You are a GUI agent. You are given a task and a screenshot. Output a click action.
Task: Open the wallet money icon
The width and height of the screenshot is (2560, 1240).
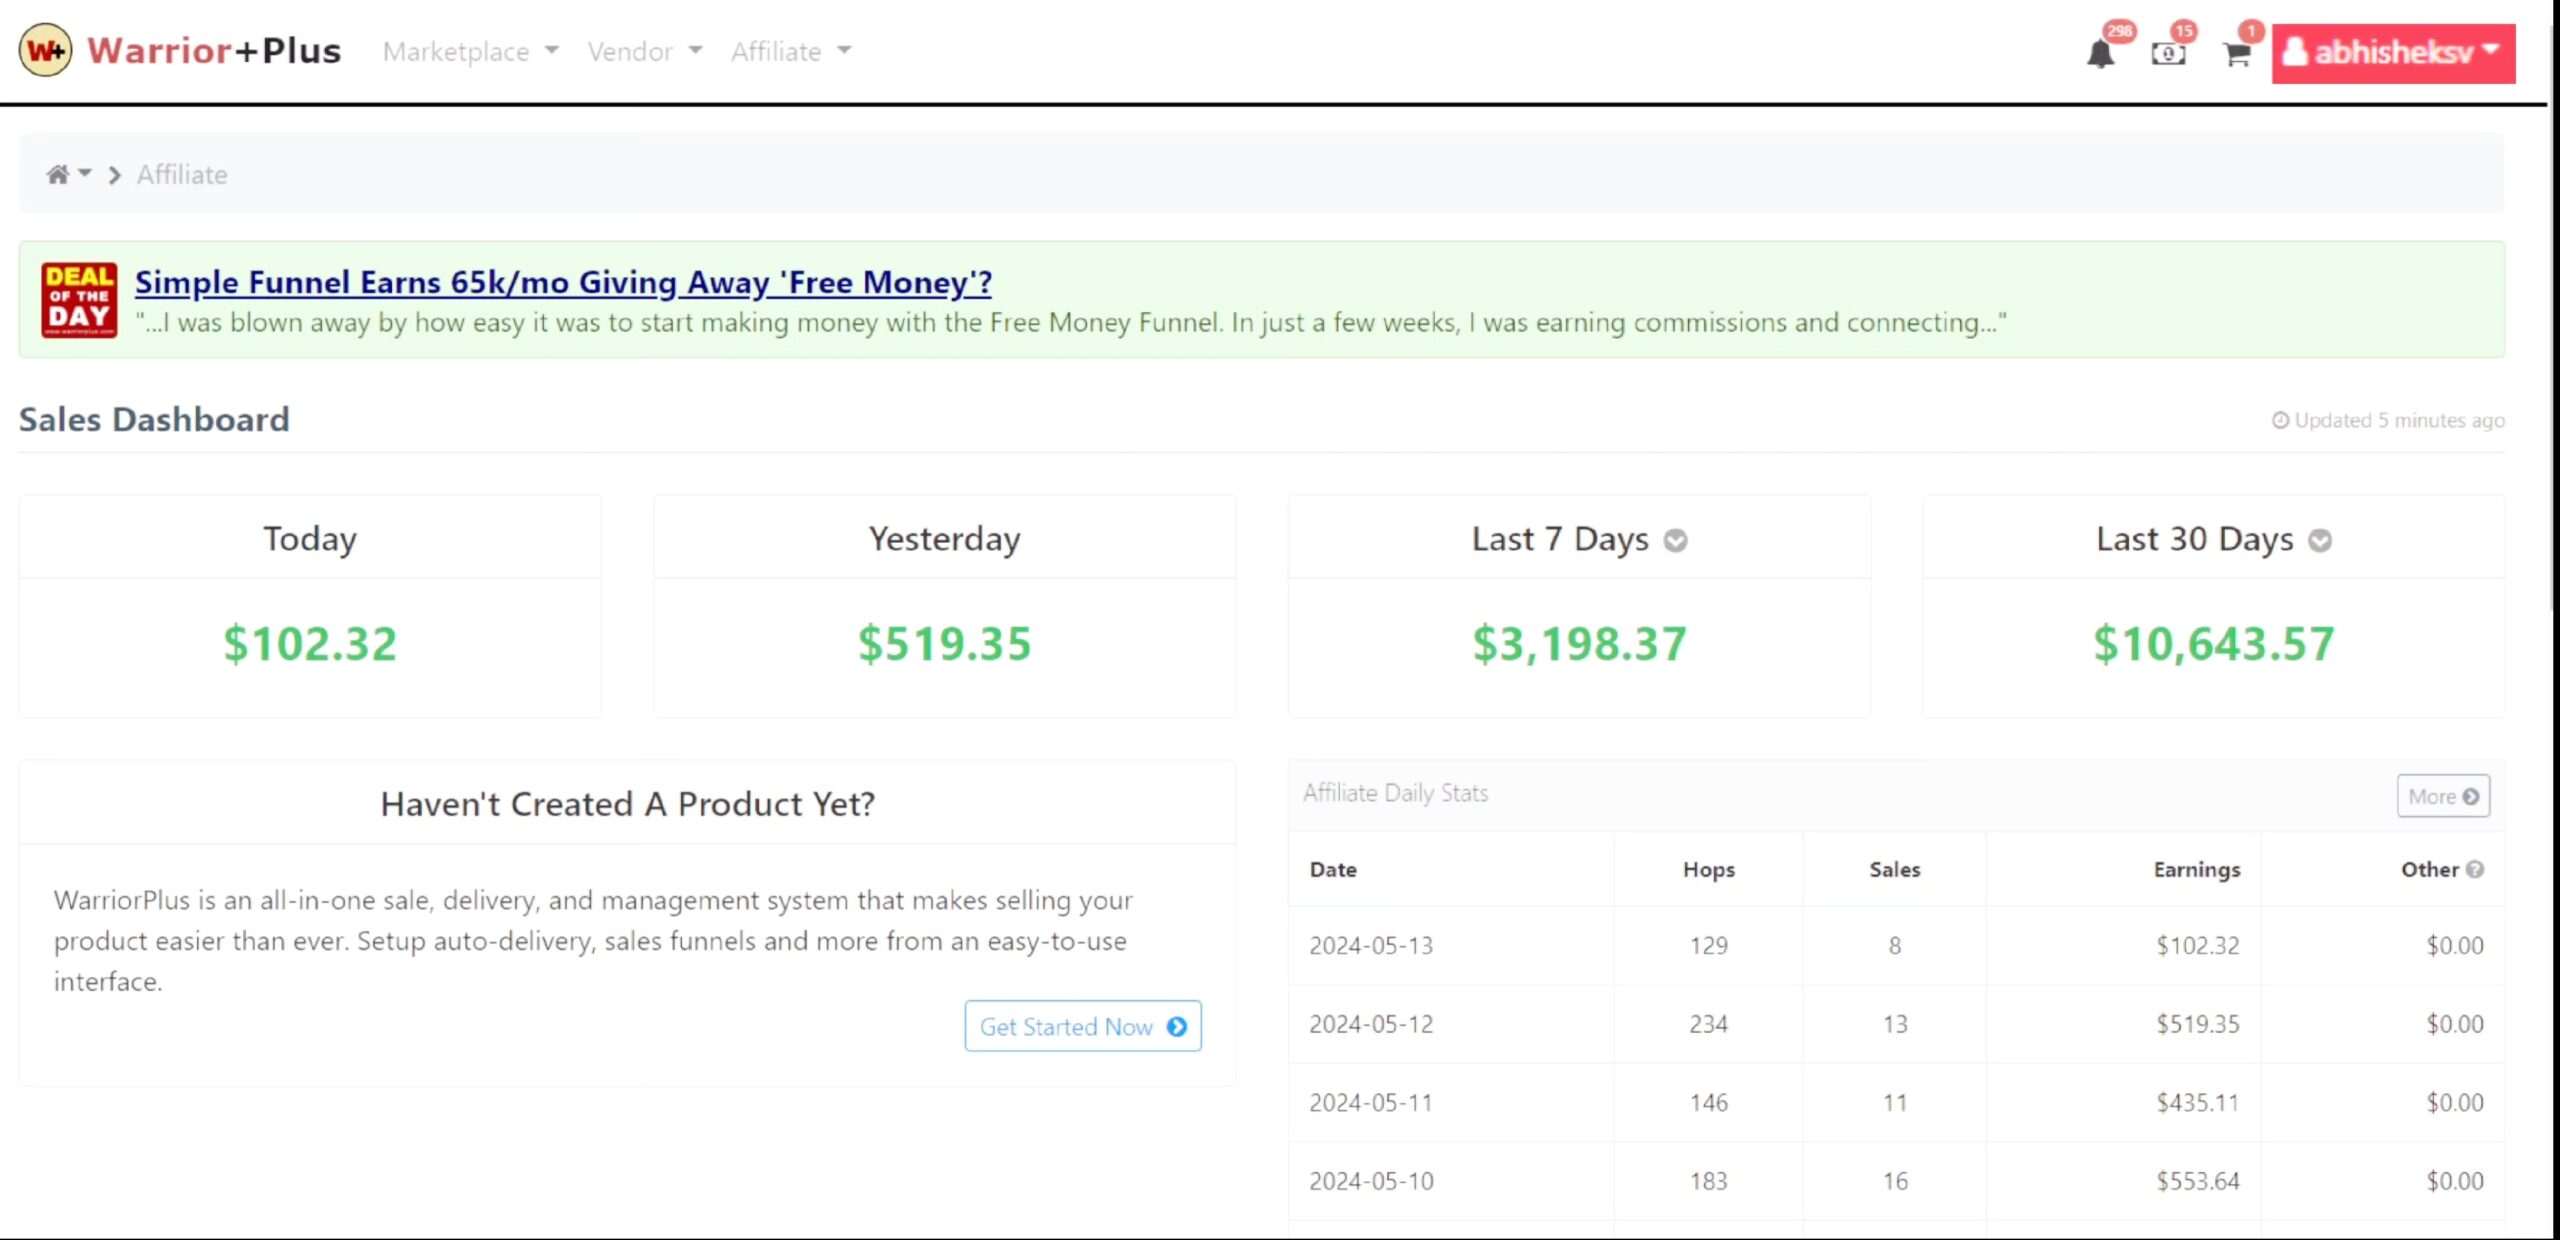[x=2168, y=54]
